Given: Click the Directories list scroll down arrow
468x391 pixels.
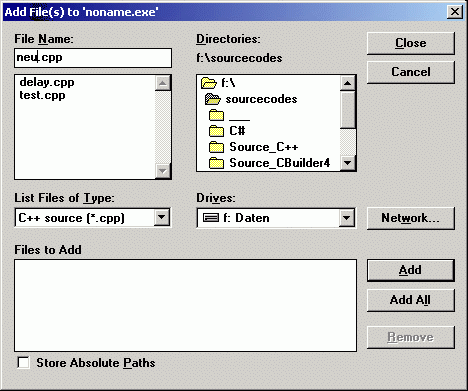Looking at the screenshot, I should pos(348,163).
